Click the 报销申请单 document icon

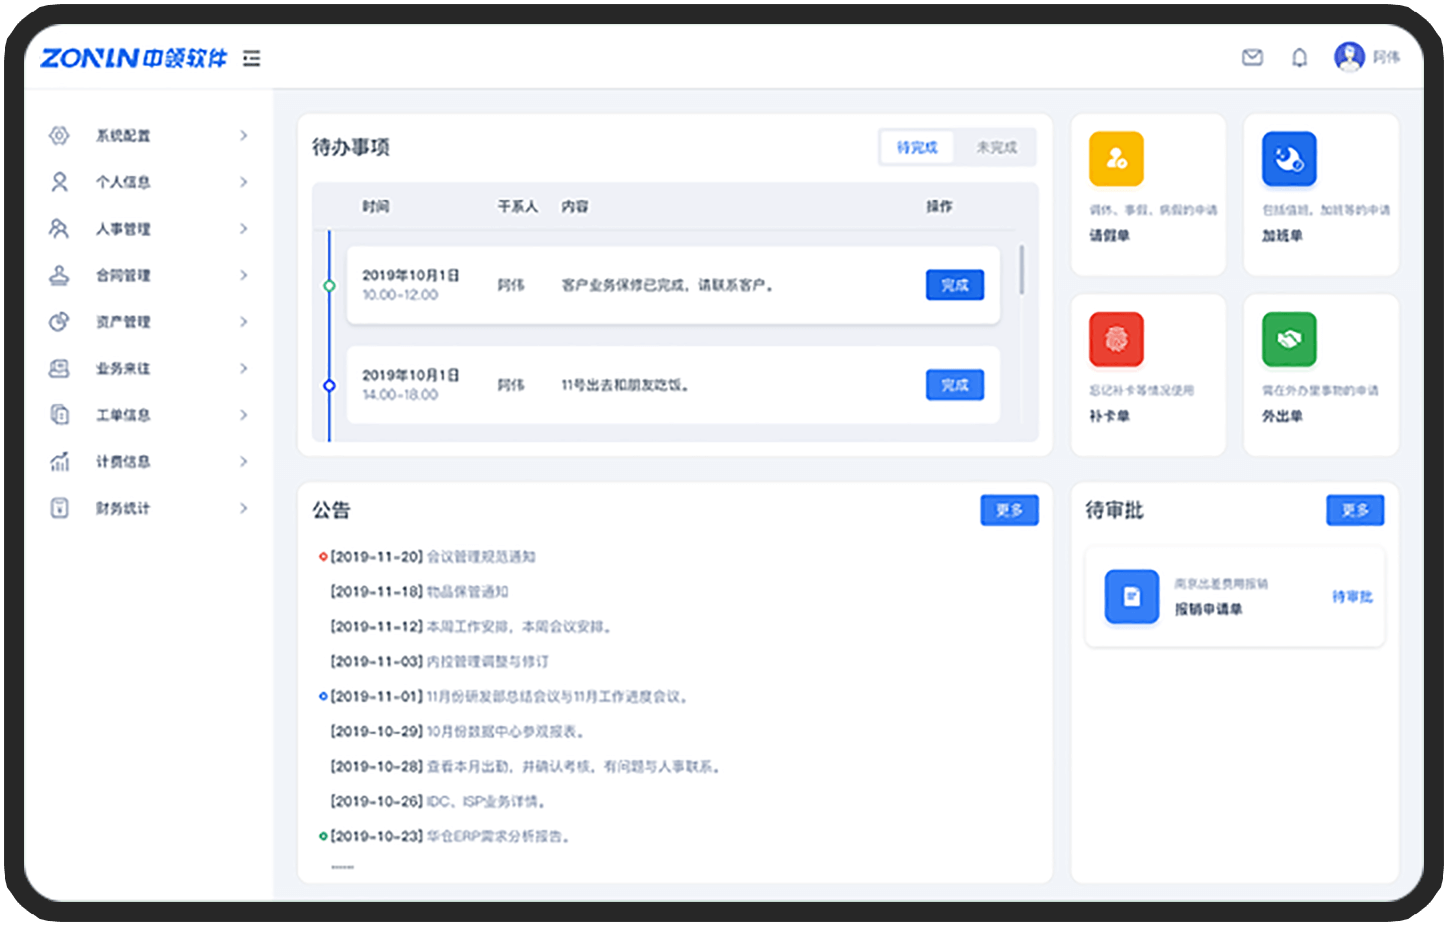coord(1131,597)
